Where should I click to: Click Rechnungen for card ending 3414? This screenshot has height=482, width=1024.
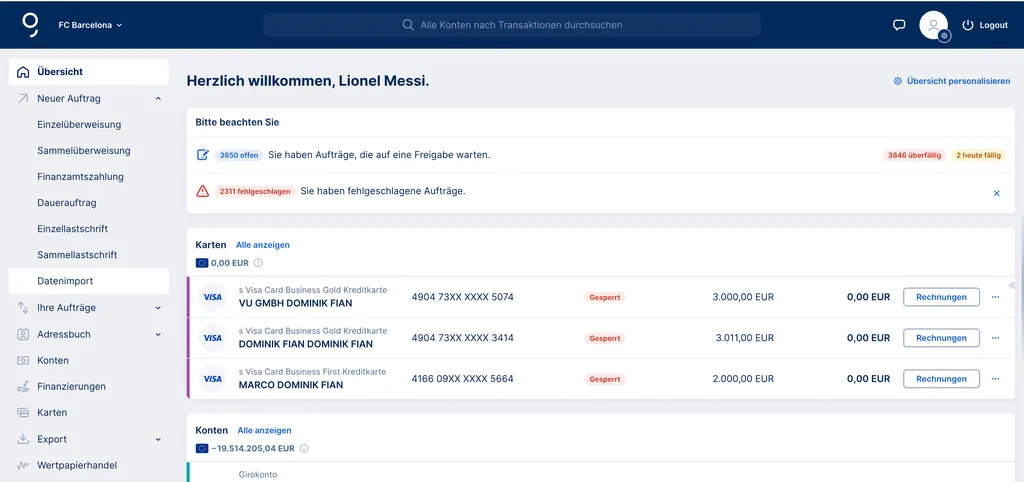941,338
